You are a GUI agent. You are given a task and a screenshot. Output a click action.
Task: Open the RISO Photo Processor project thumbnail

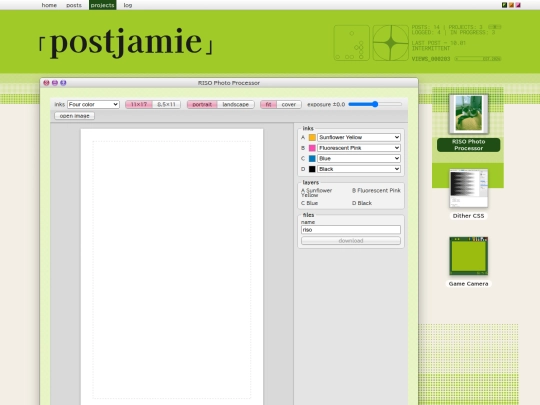pyautogui.click(x=468, y=114)
